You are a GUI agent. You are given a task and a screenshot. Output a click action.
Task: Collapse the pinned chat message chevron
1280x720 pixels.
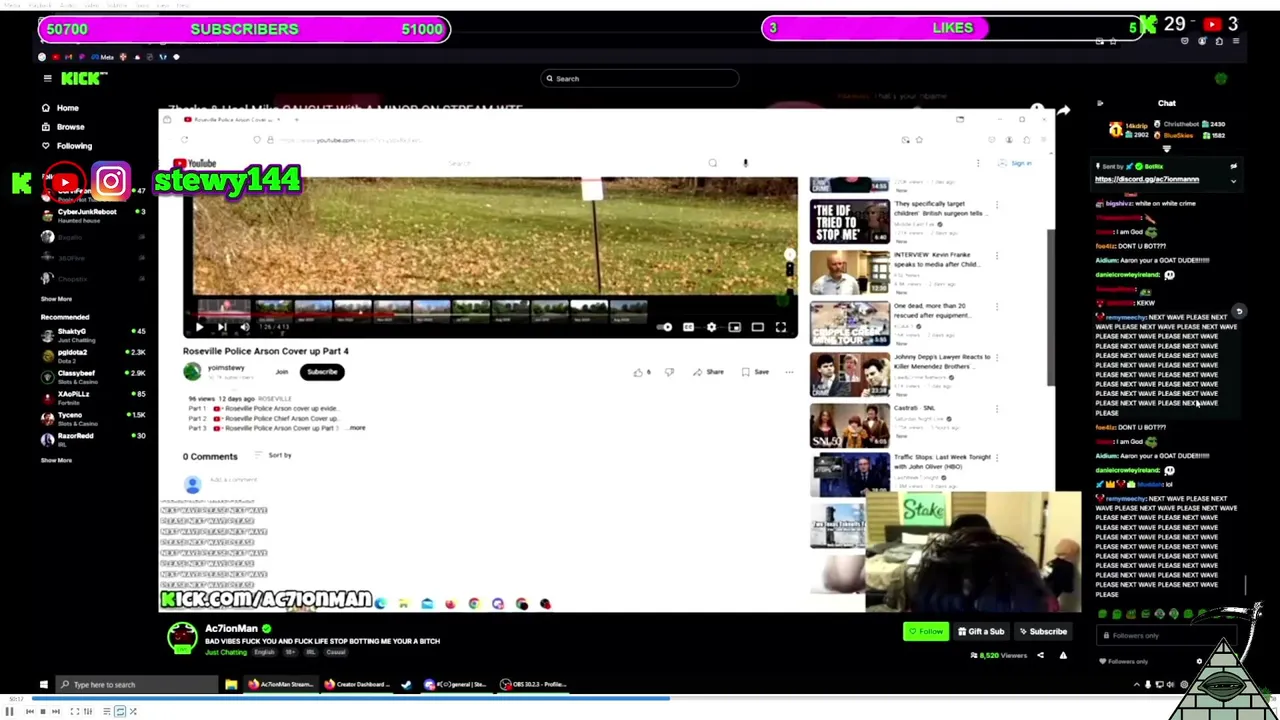1233,181
